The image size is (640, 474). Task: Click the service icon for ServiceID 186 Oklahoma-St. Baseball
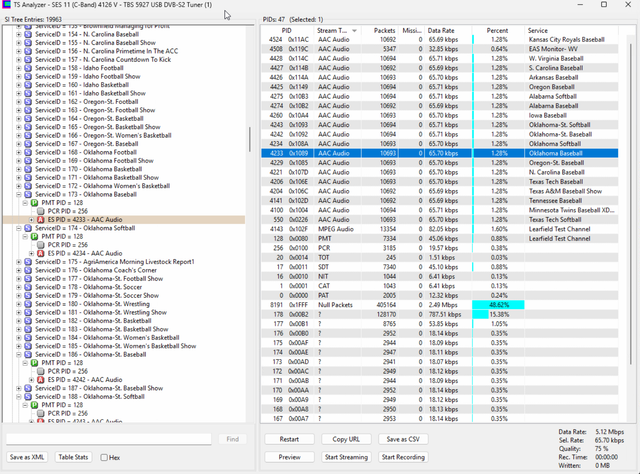coord(28,354)
